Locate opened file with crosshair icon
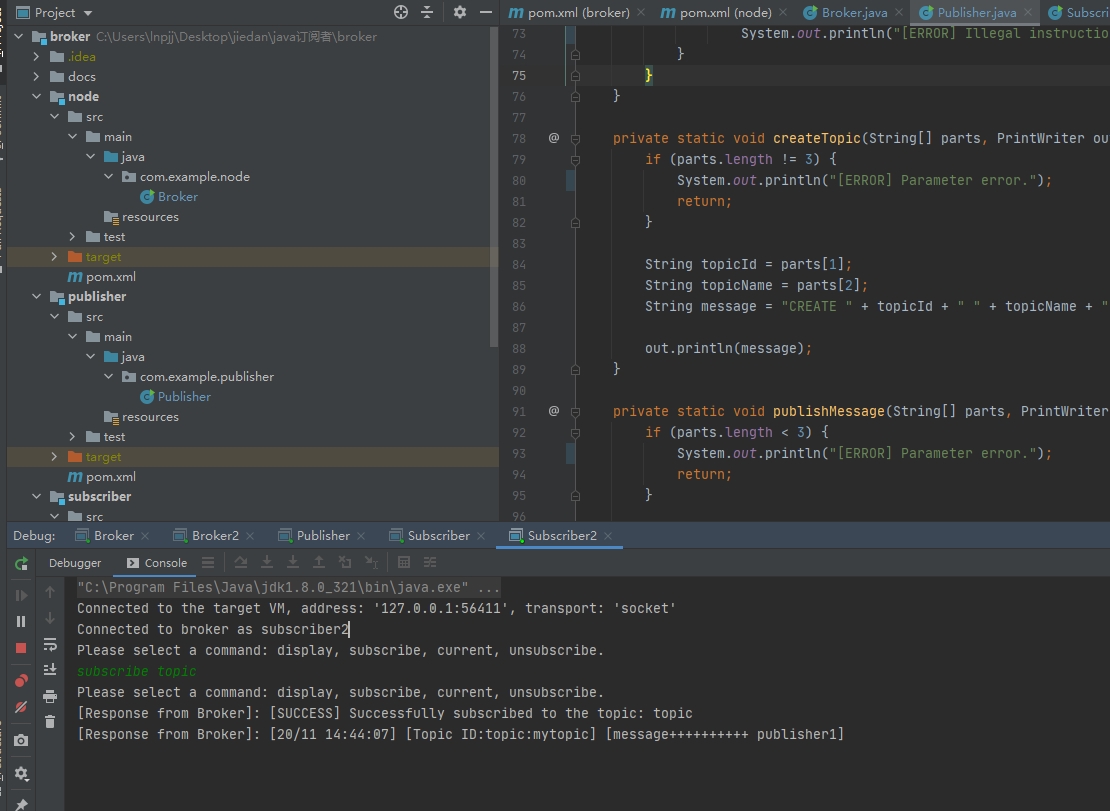This screenshot has height=811, width=1110. tap(401, 12)
